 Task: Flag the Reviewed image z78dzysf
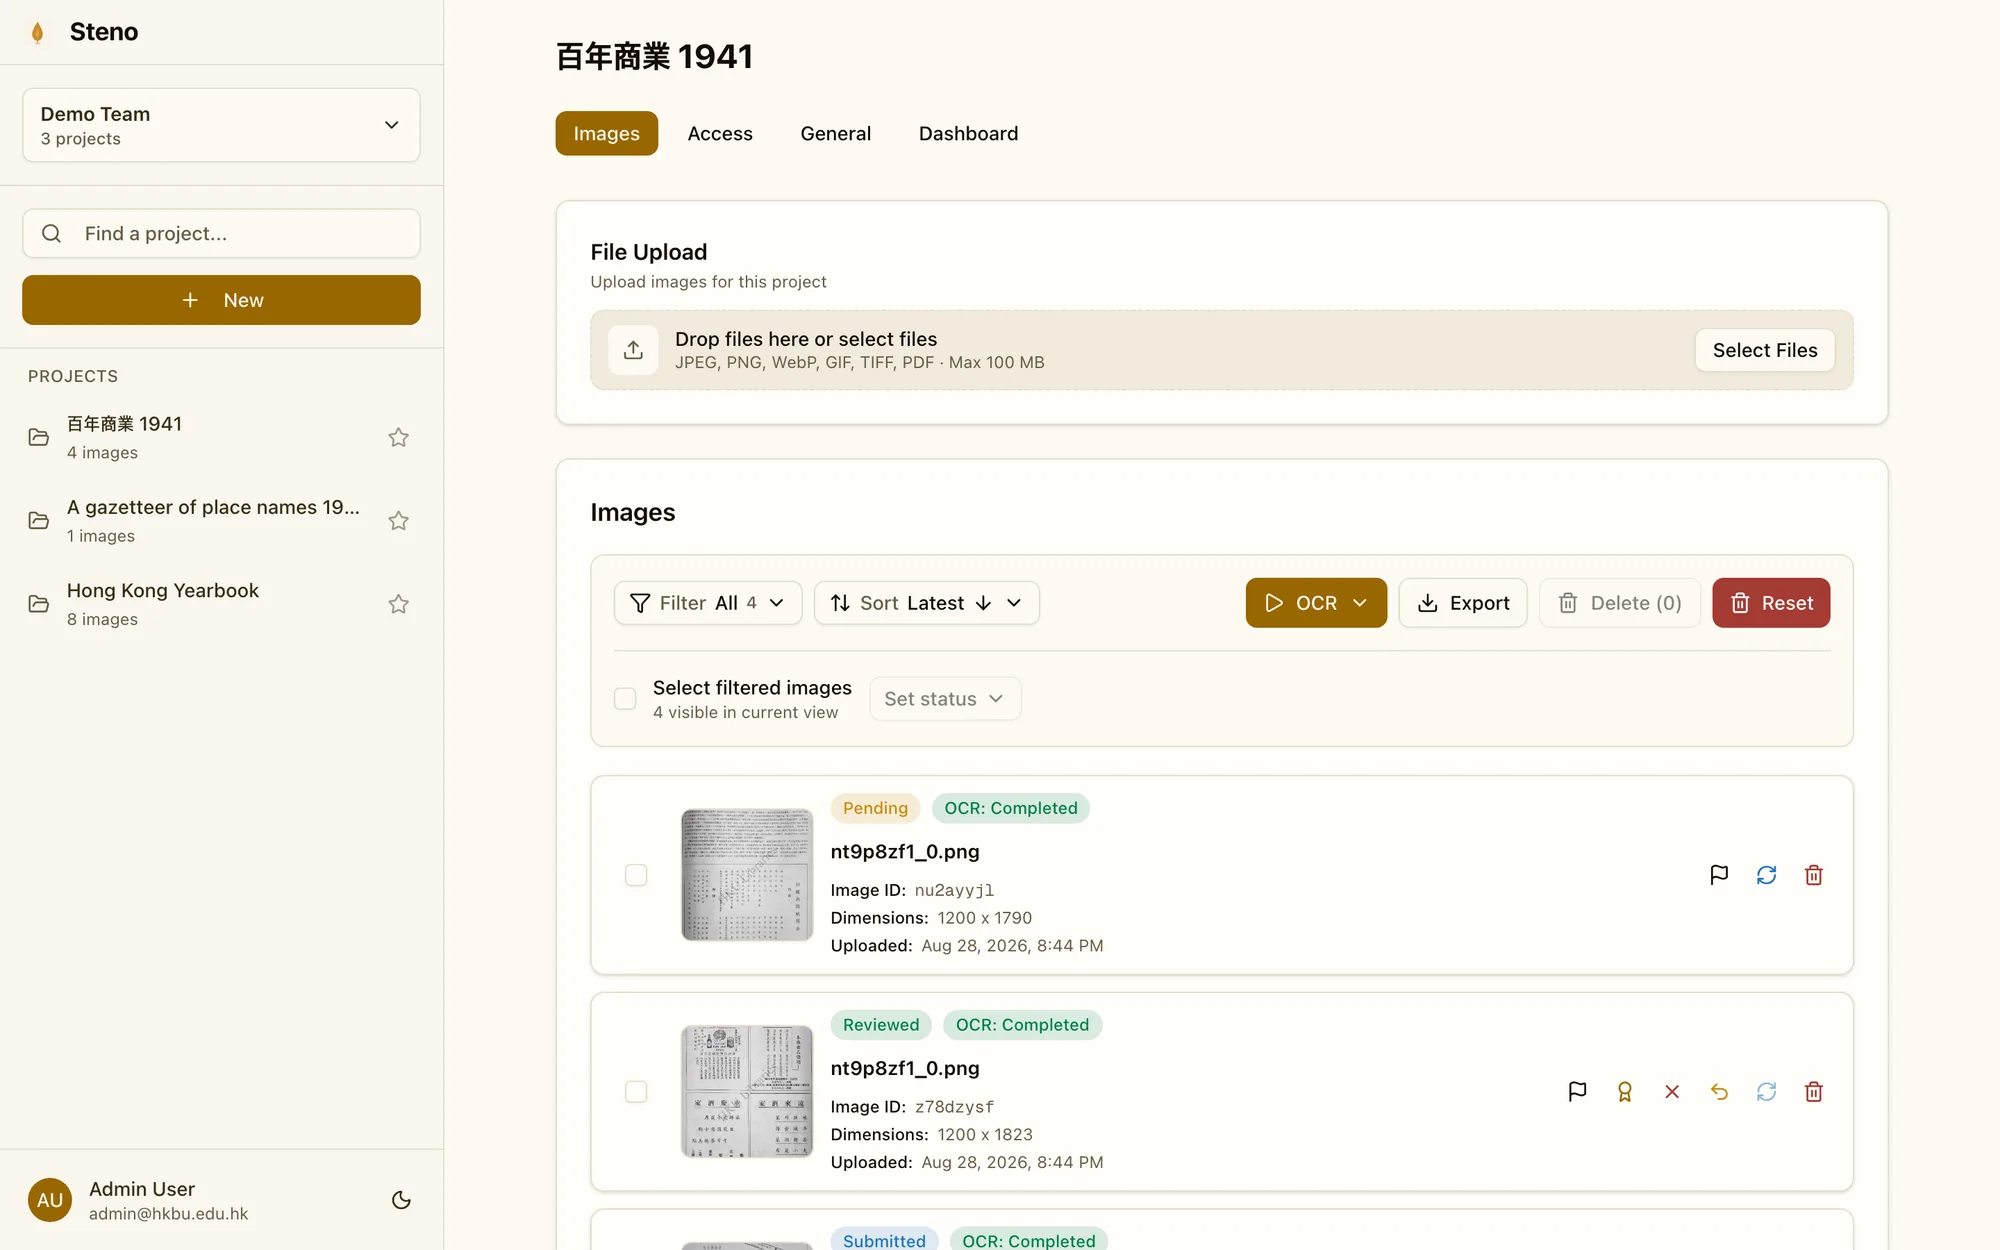tap(1577, 1092)
